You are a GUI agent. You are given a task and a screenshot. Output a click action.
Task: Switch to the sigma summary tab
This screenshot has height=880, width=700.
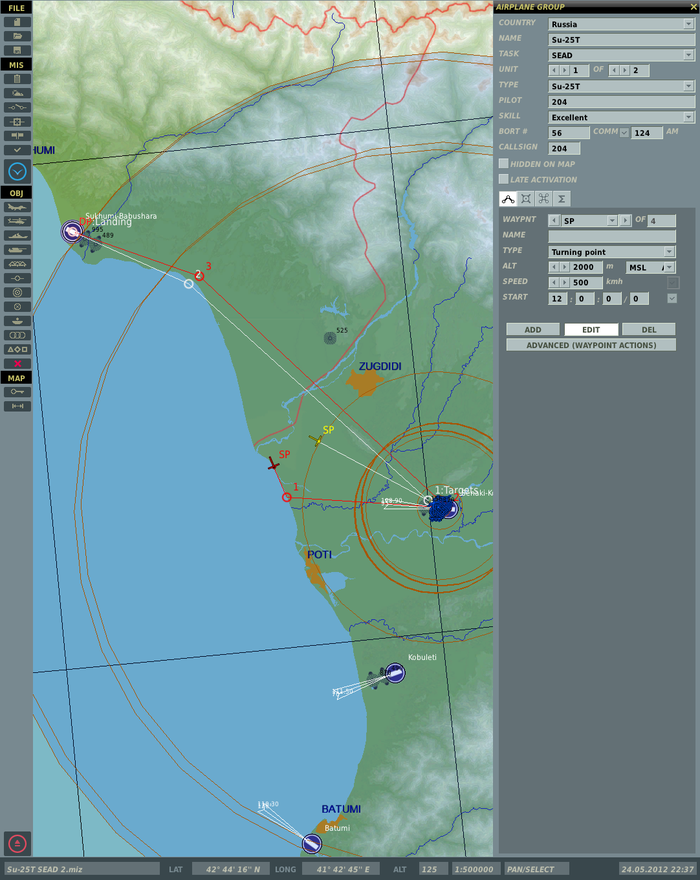[561, 198]
